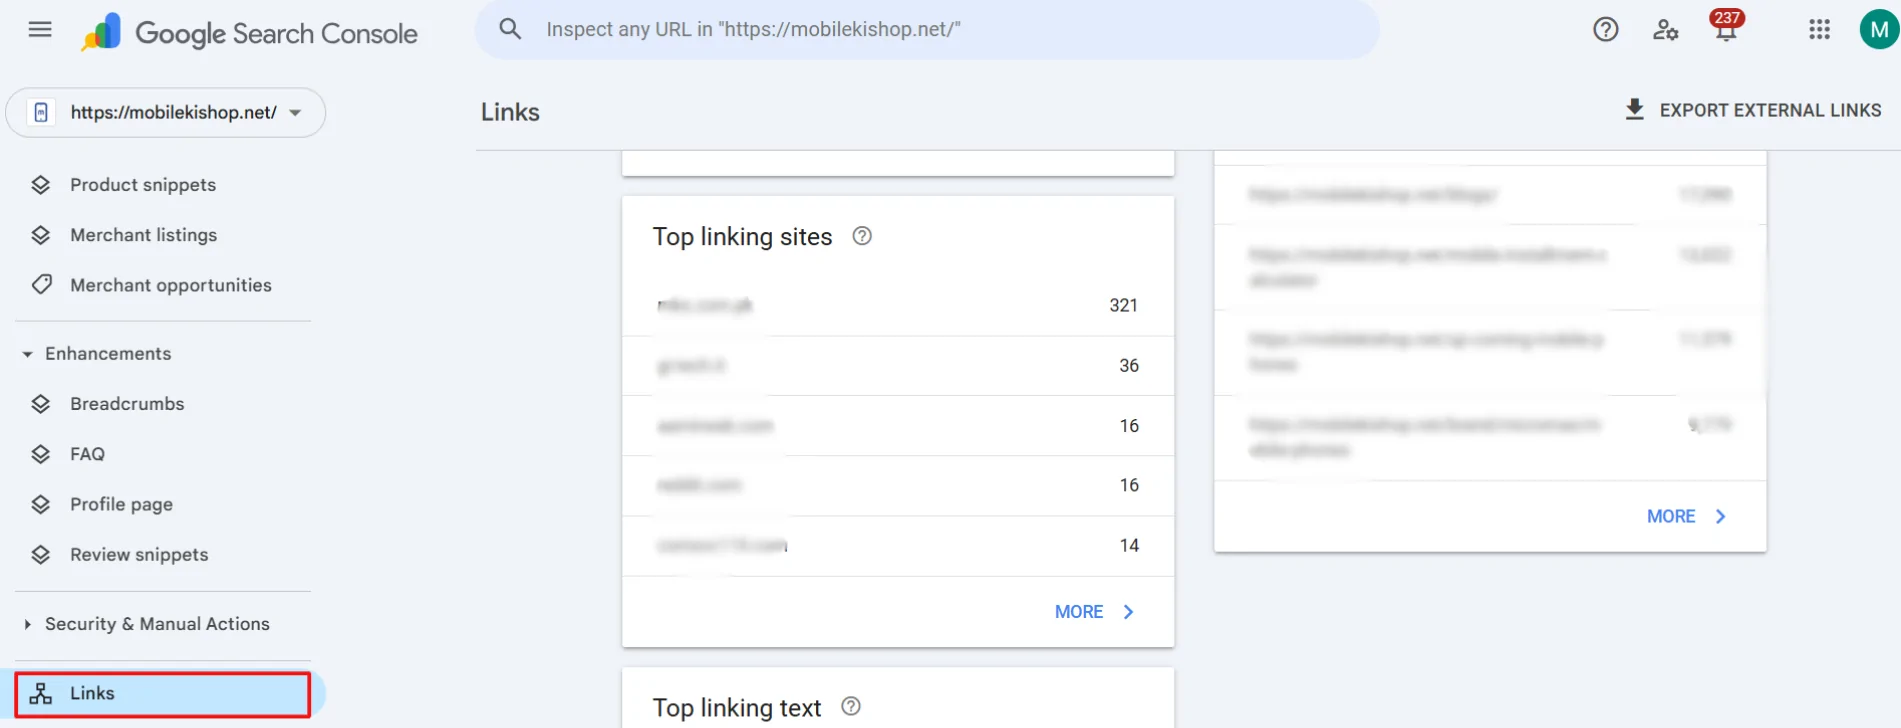This screenshot has height=728, width=1901.
Task: Expand Security & Manual Actions
Action: [27, 623]
